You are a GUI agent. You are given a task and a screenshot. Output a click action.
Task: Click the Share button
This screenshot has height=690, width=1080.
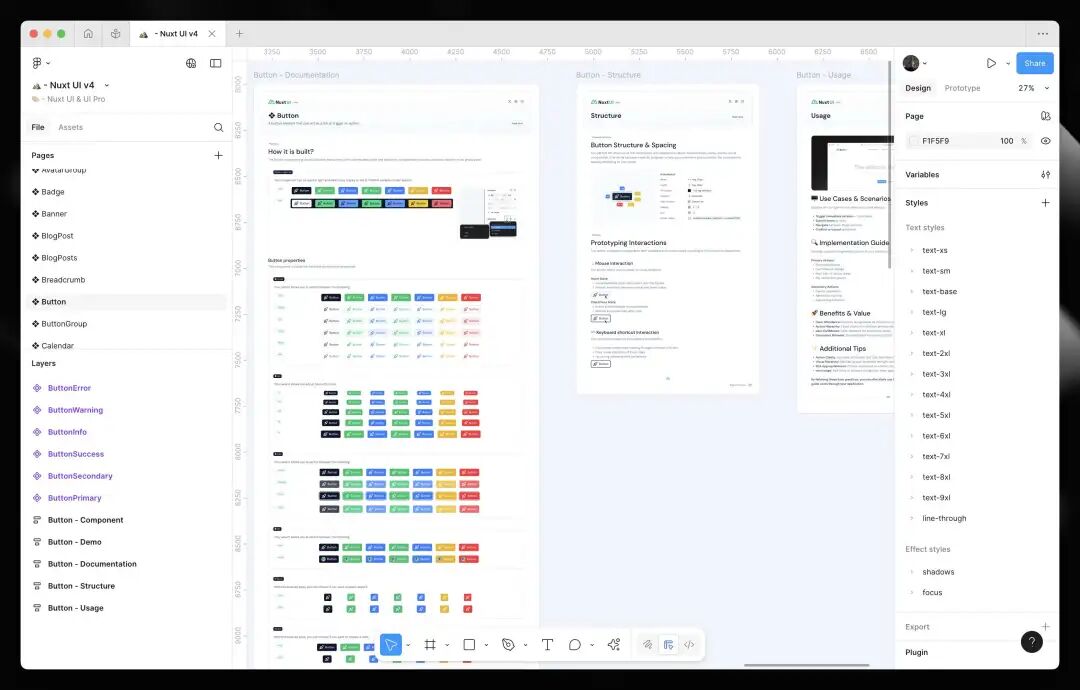tap(1035, 63)
